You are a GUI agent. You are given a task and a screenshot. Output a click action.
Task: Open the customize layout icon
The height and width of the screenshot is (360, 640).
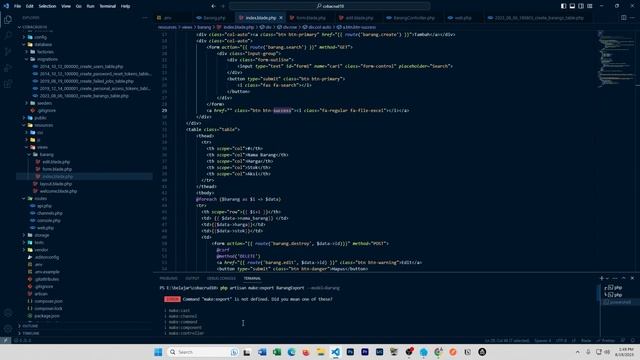(x=590, y=6)
